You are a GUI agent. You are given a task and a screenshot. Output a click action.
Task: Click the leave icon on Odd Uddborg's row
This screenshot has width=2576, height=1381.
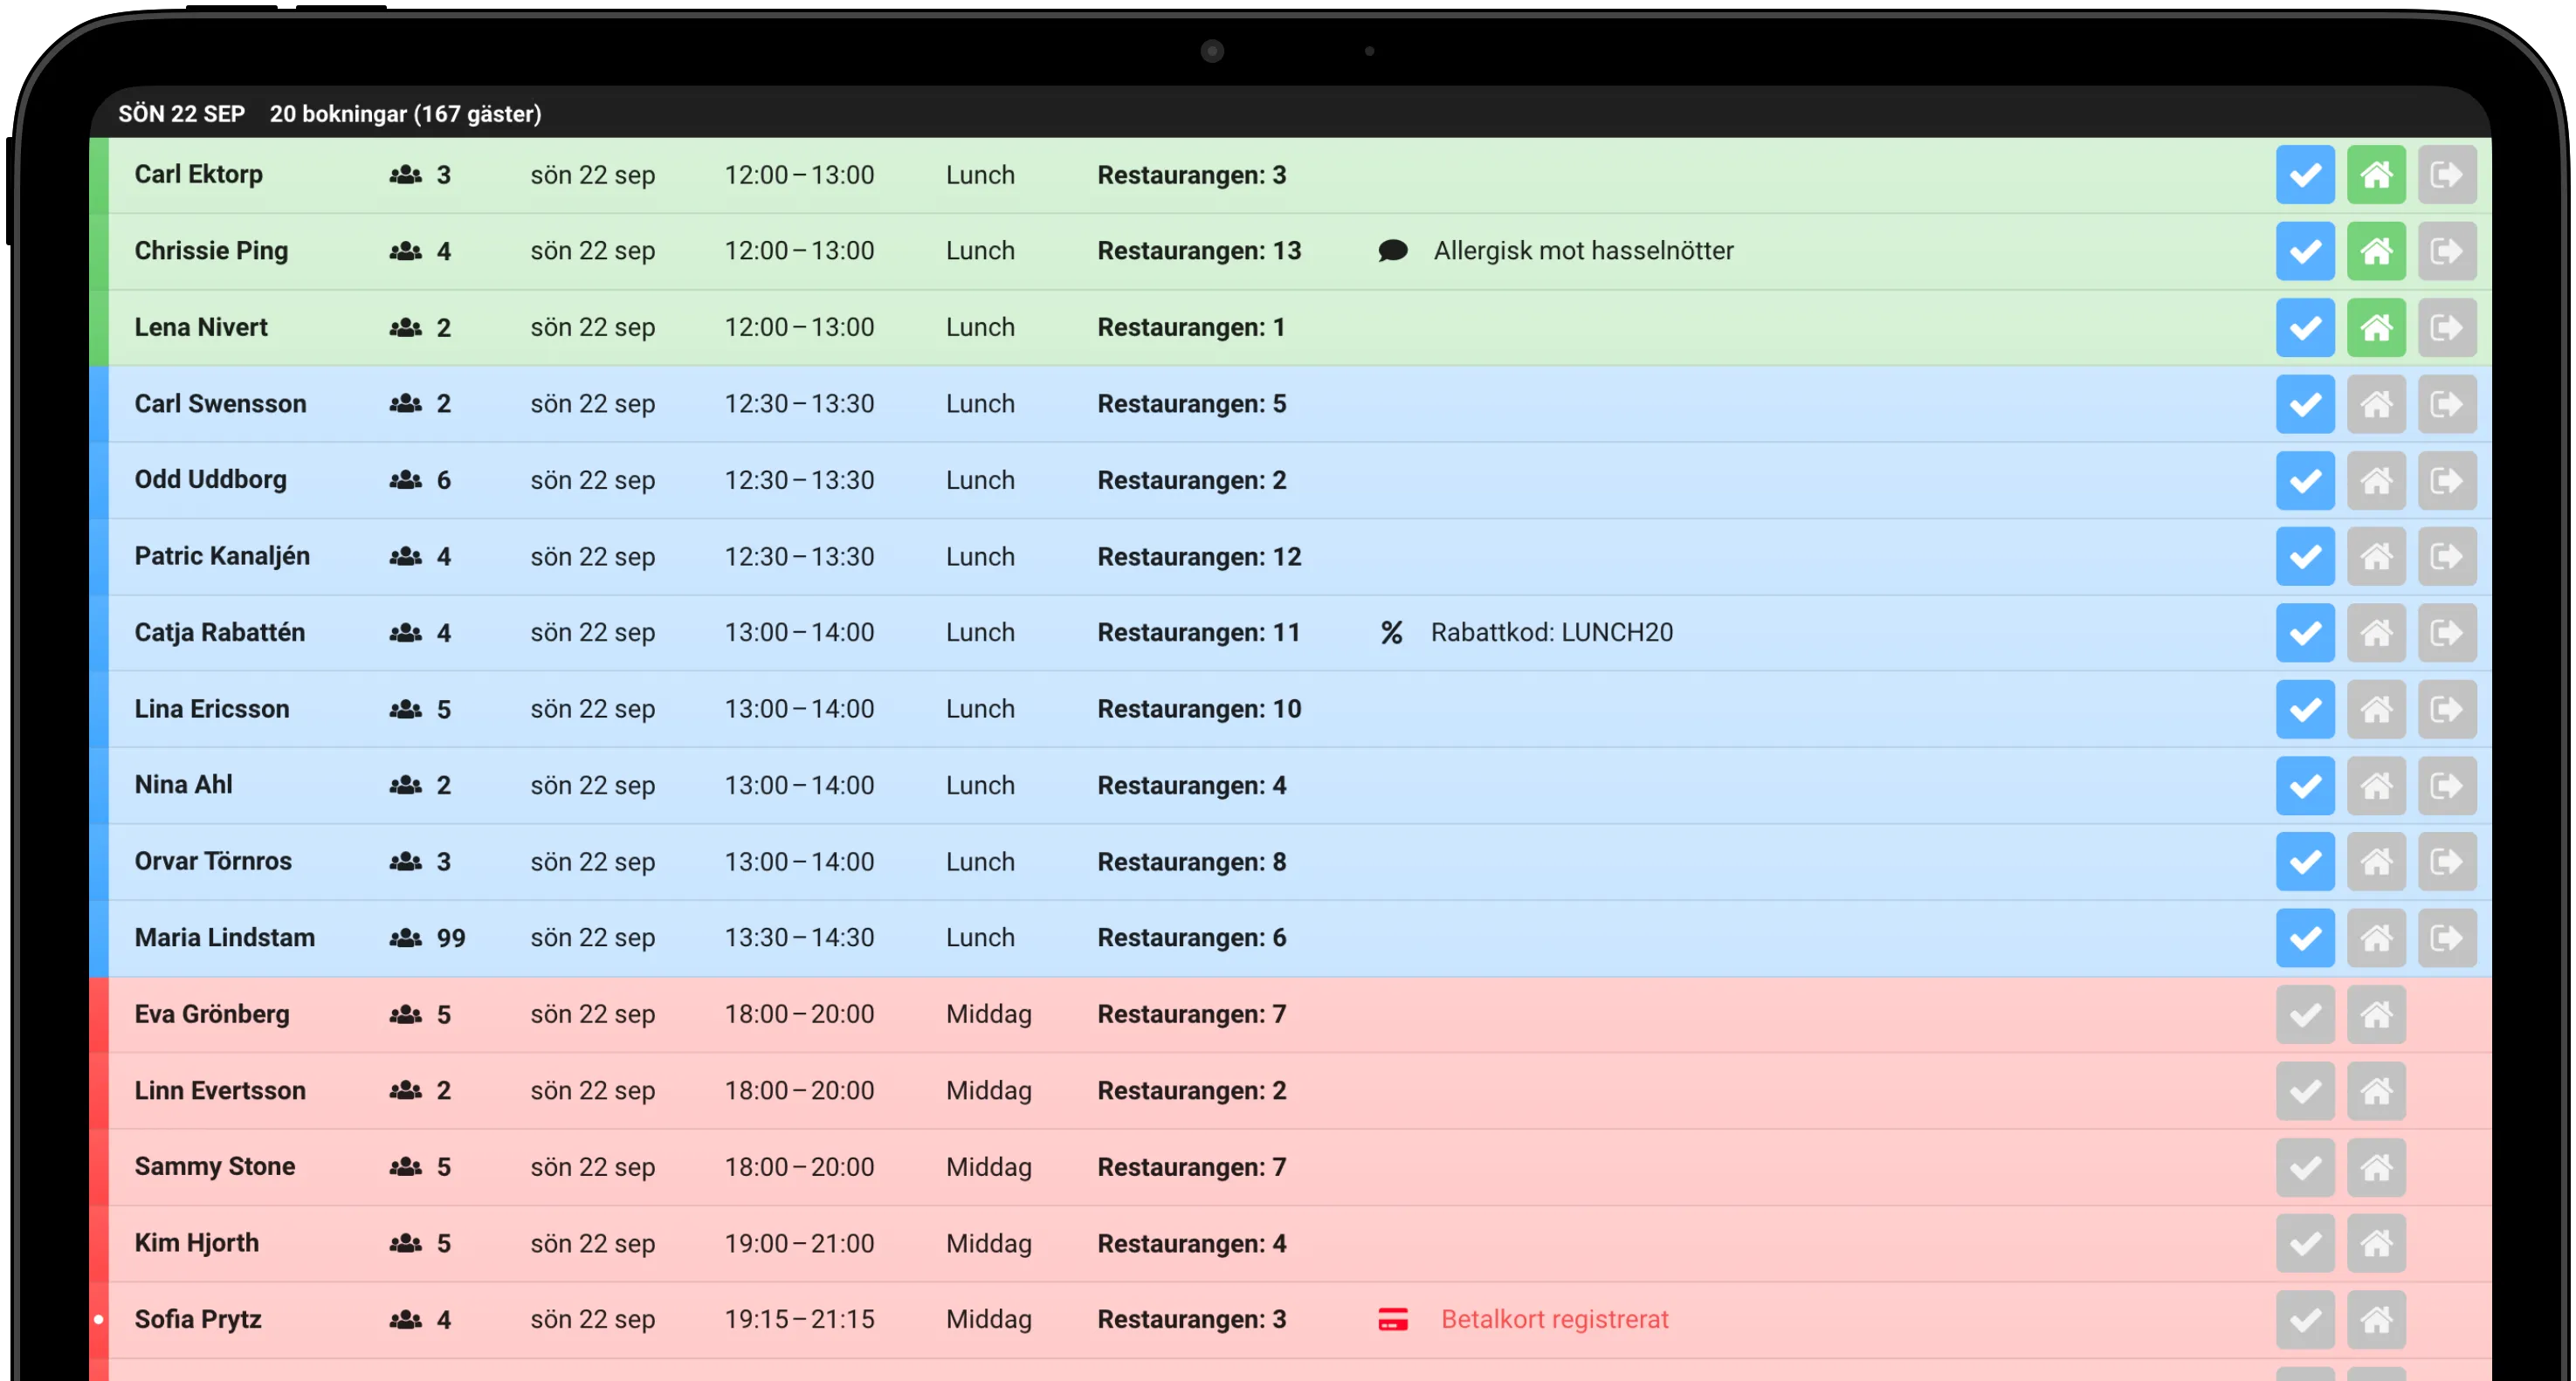pos(2446,481)
